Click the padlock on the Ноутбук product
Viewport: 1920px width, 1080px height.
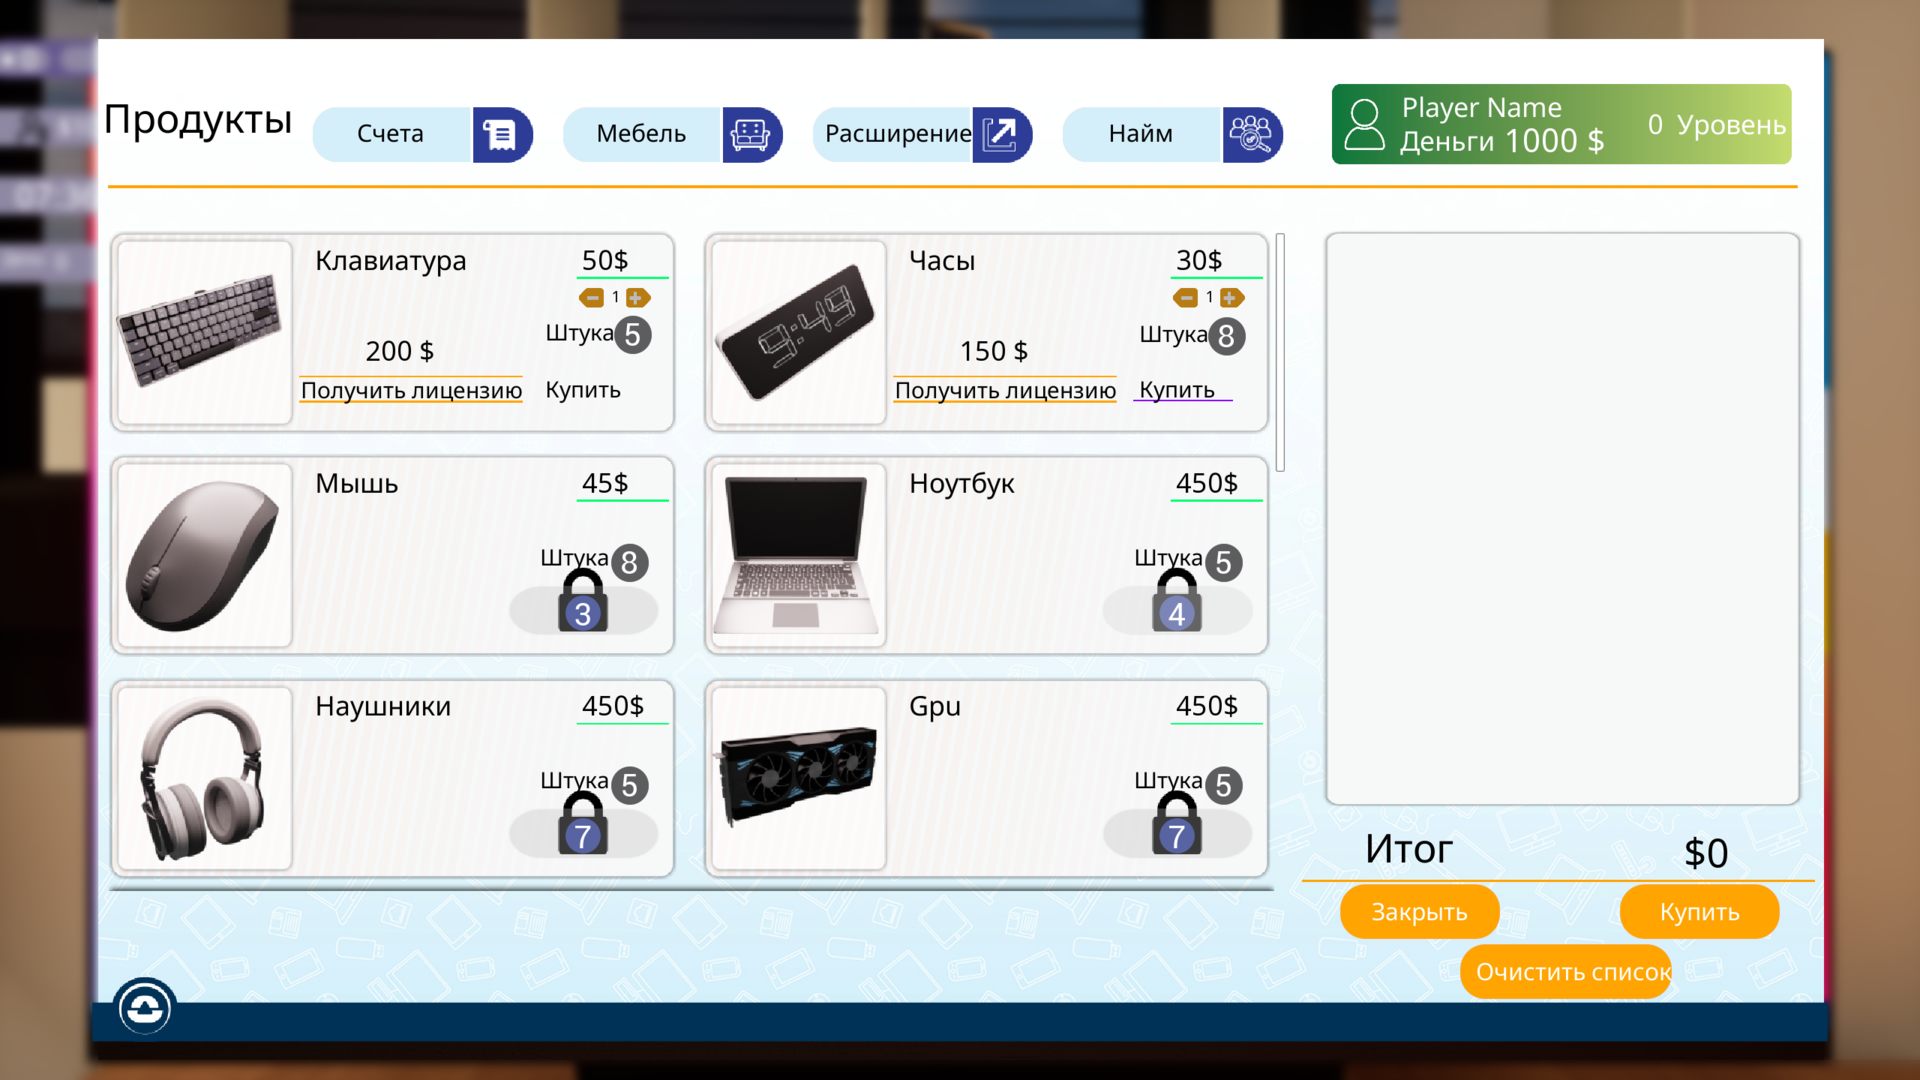click(1177, 603)
